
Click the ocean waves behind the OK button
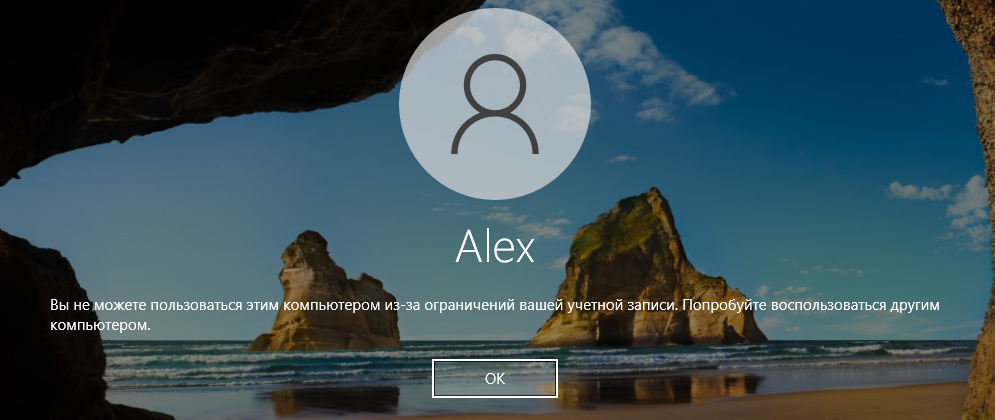tap(495, 352)
